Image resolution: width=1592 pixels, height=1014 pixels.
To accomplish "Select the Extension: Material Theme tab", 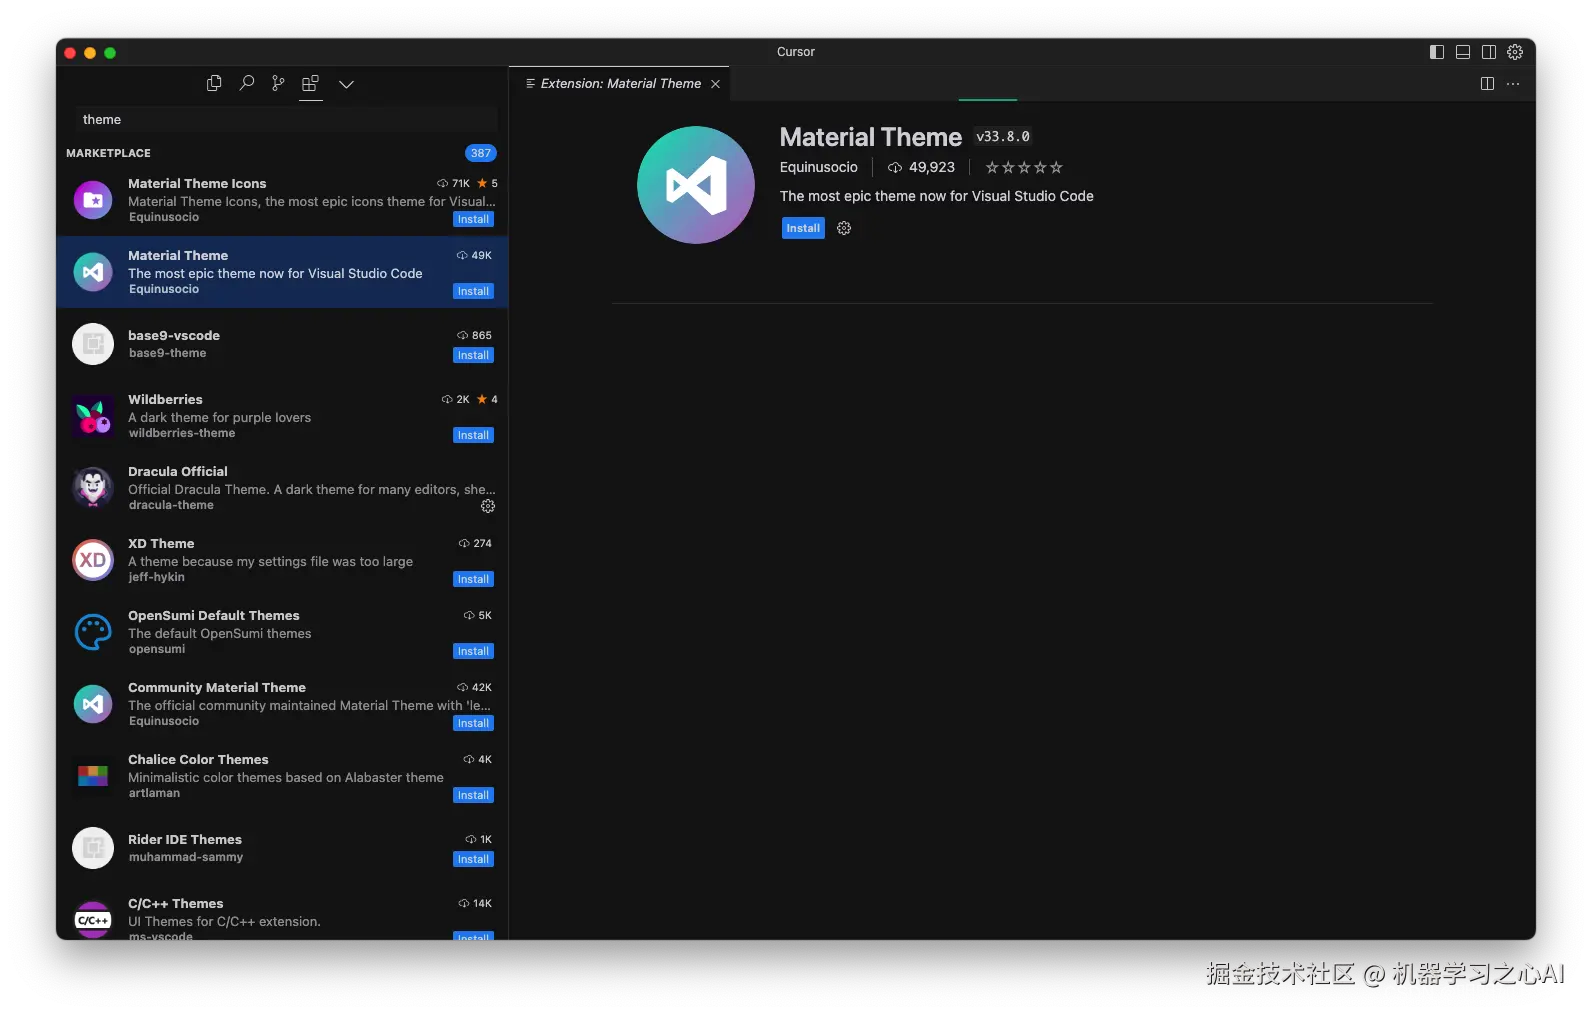I will [619, 84].
